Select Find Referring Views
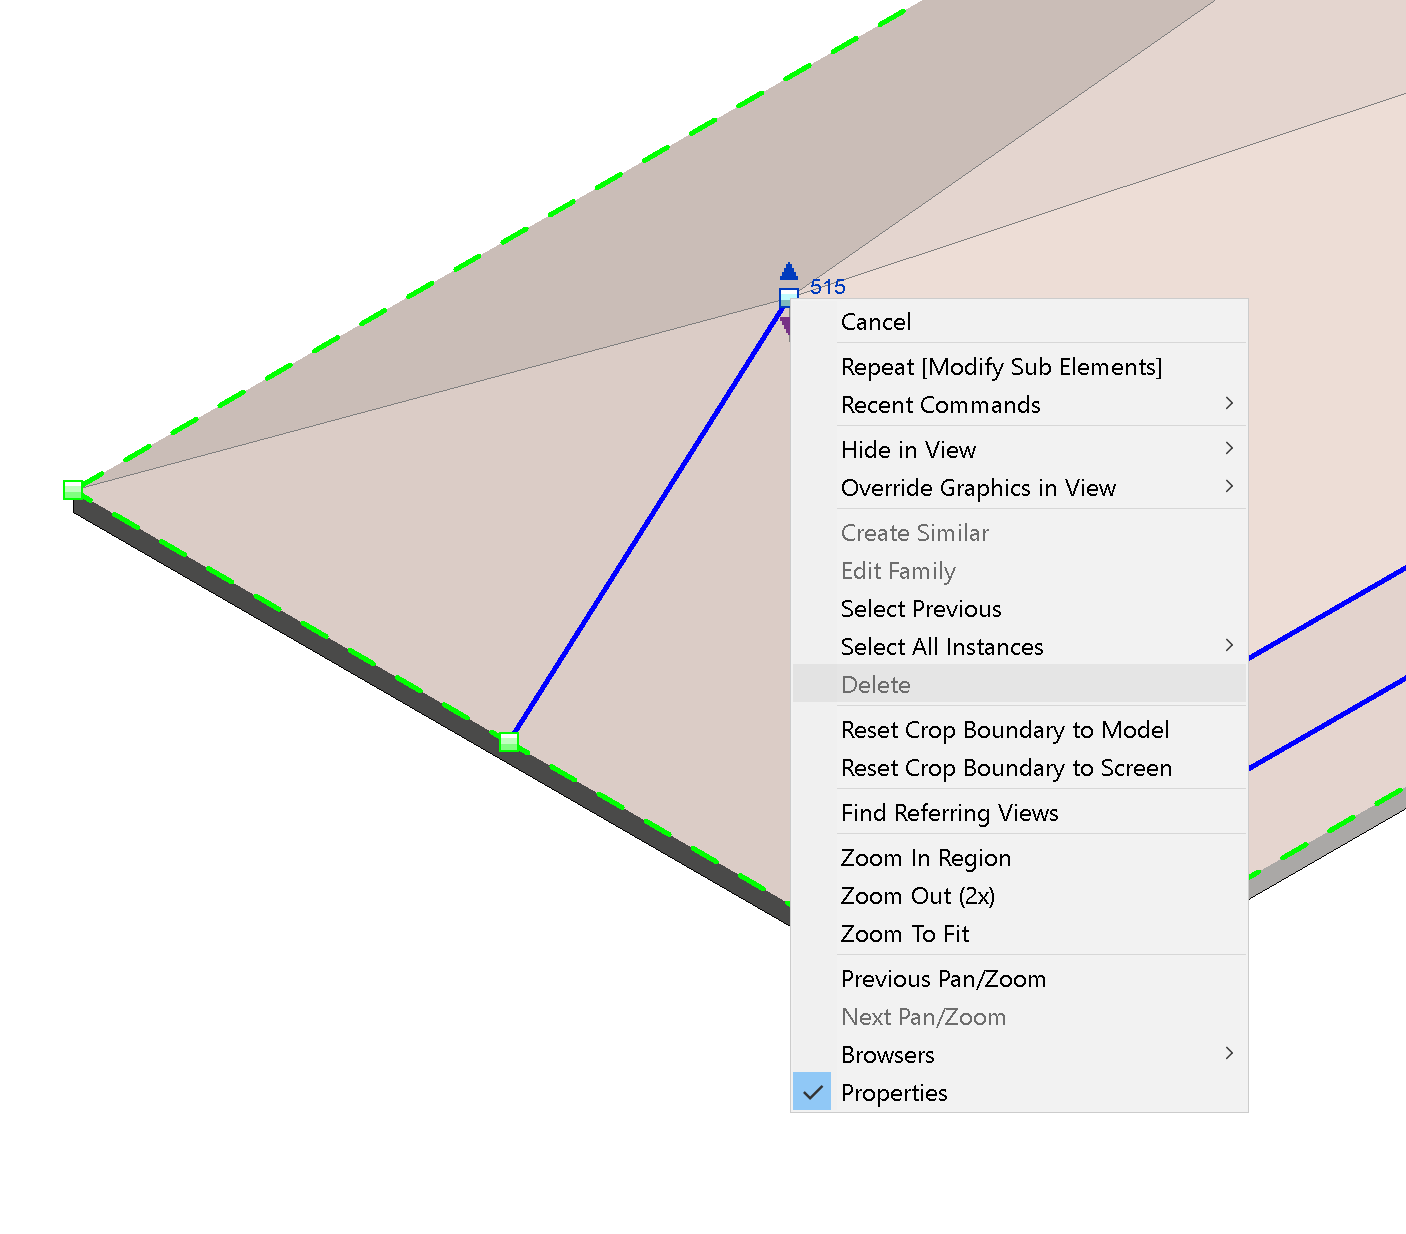The image size is (1406, 1234). coord(949,812)
